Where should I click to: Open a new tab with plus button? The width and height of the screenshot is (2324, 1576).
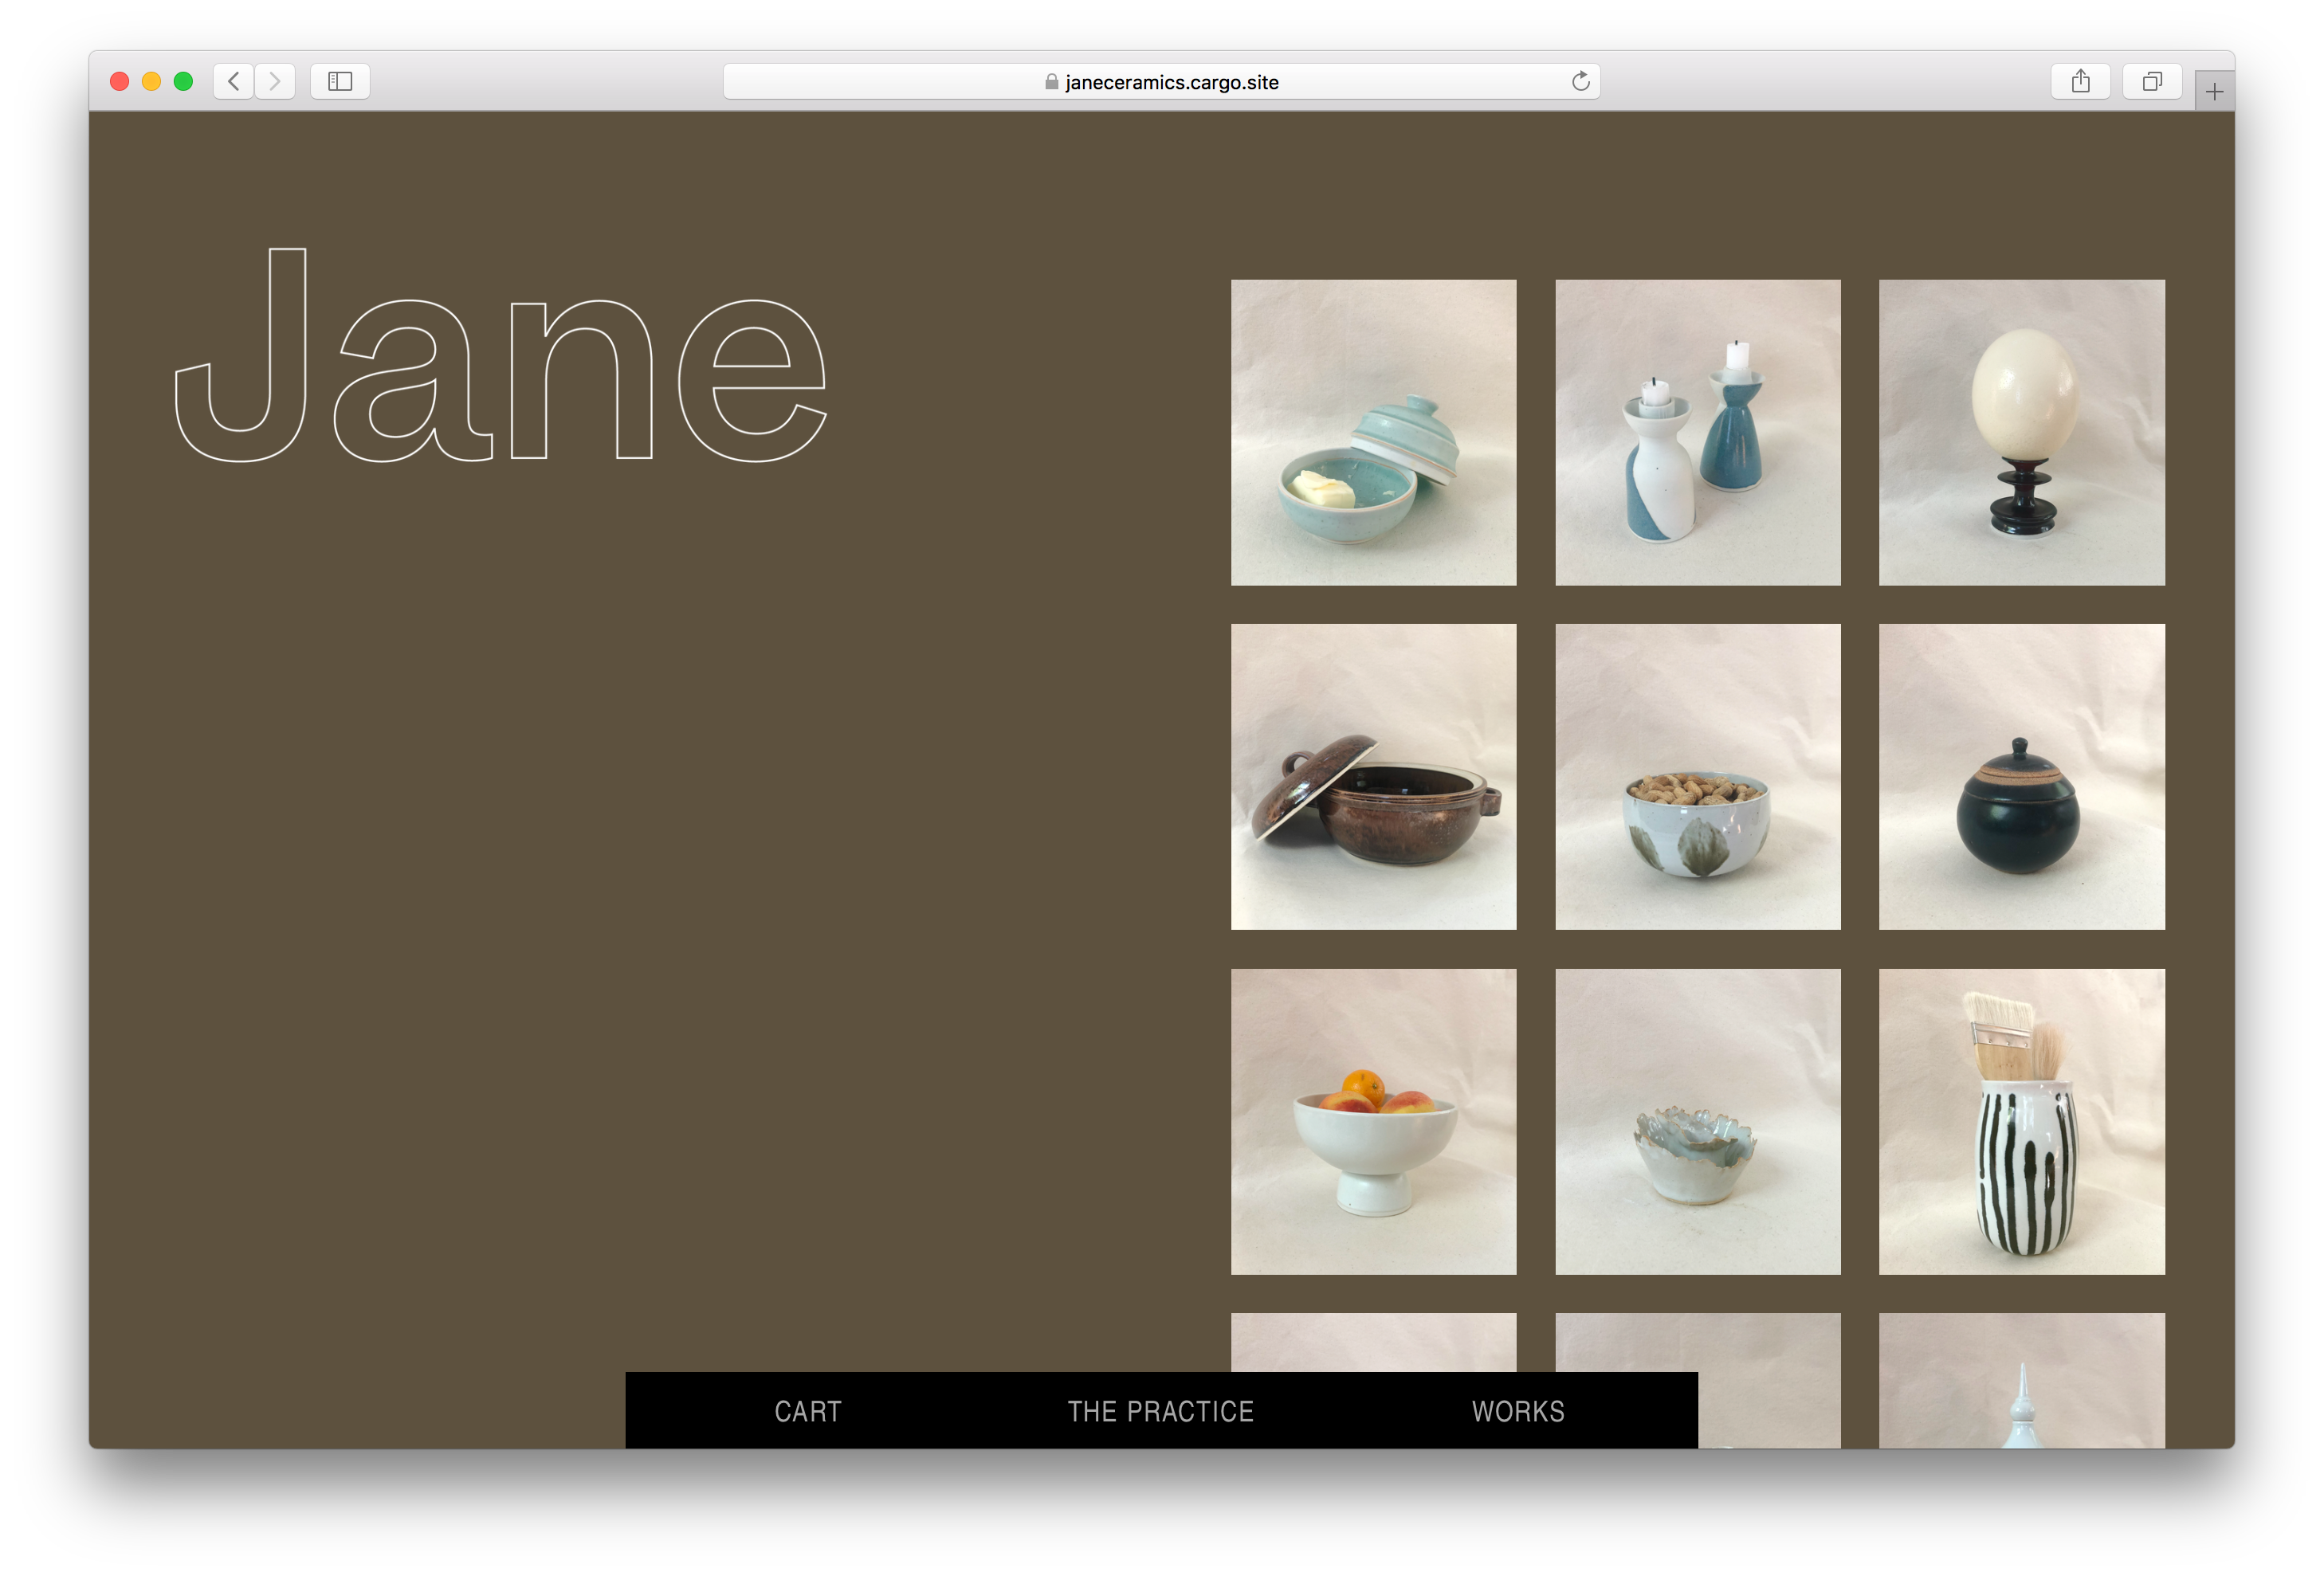click(2214, 92)
